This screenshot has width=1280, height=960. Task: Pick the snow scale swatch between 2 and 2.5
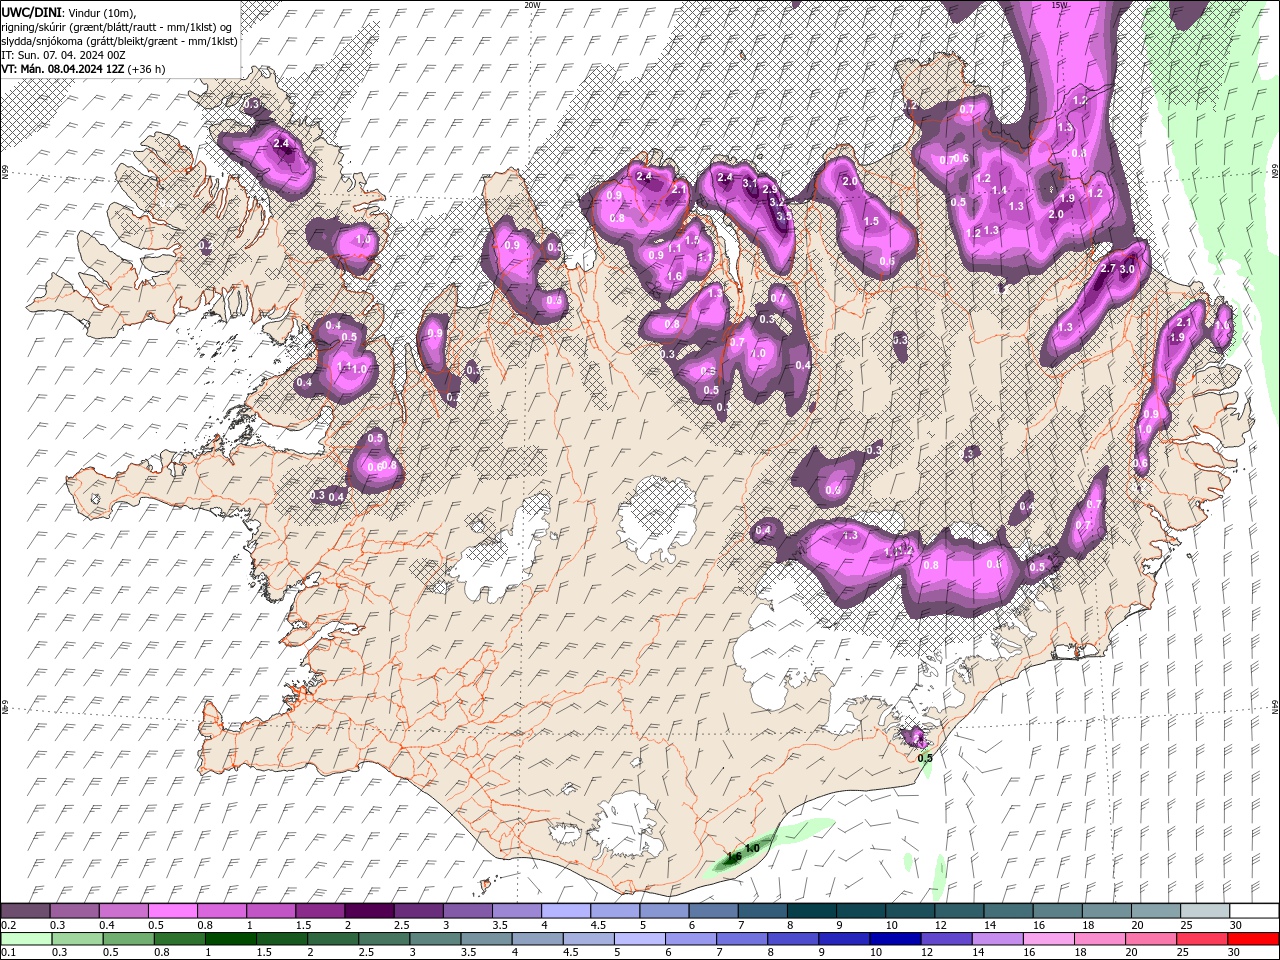pos(369,911)
